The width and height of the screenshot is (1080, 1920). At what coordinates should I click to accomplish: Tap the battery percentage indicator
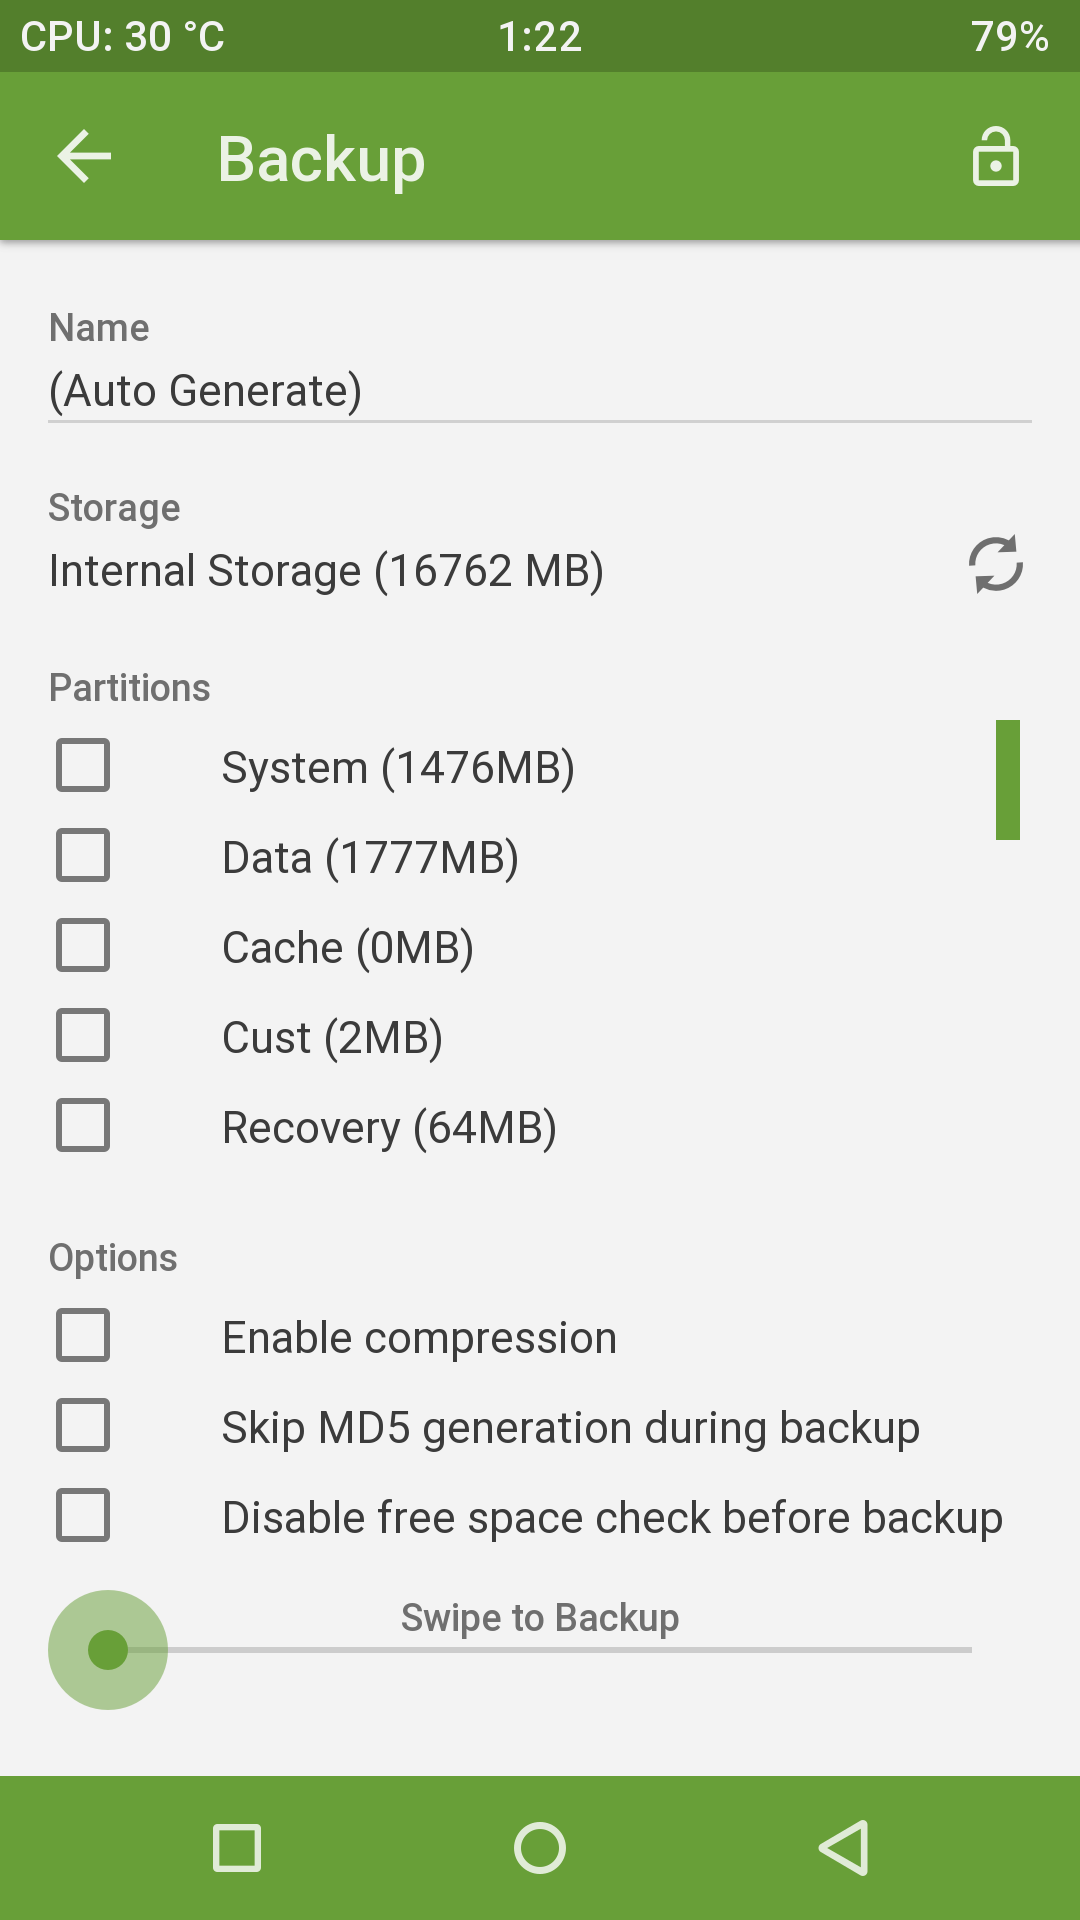click(x=1008, y=37)
